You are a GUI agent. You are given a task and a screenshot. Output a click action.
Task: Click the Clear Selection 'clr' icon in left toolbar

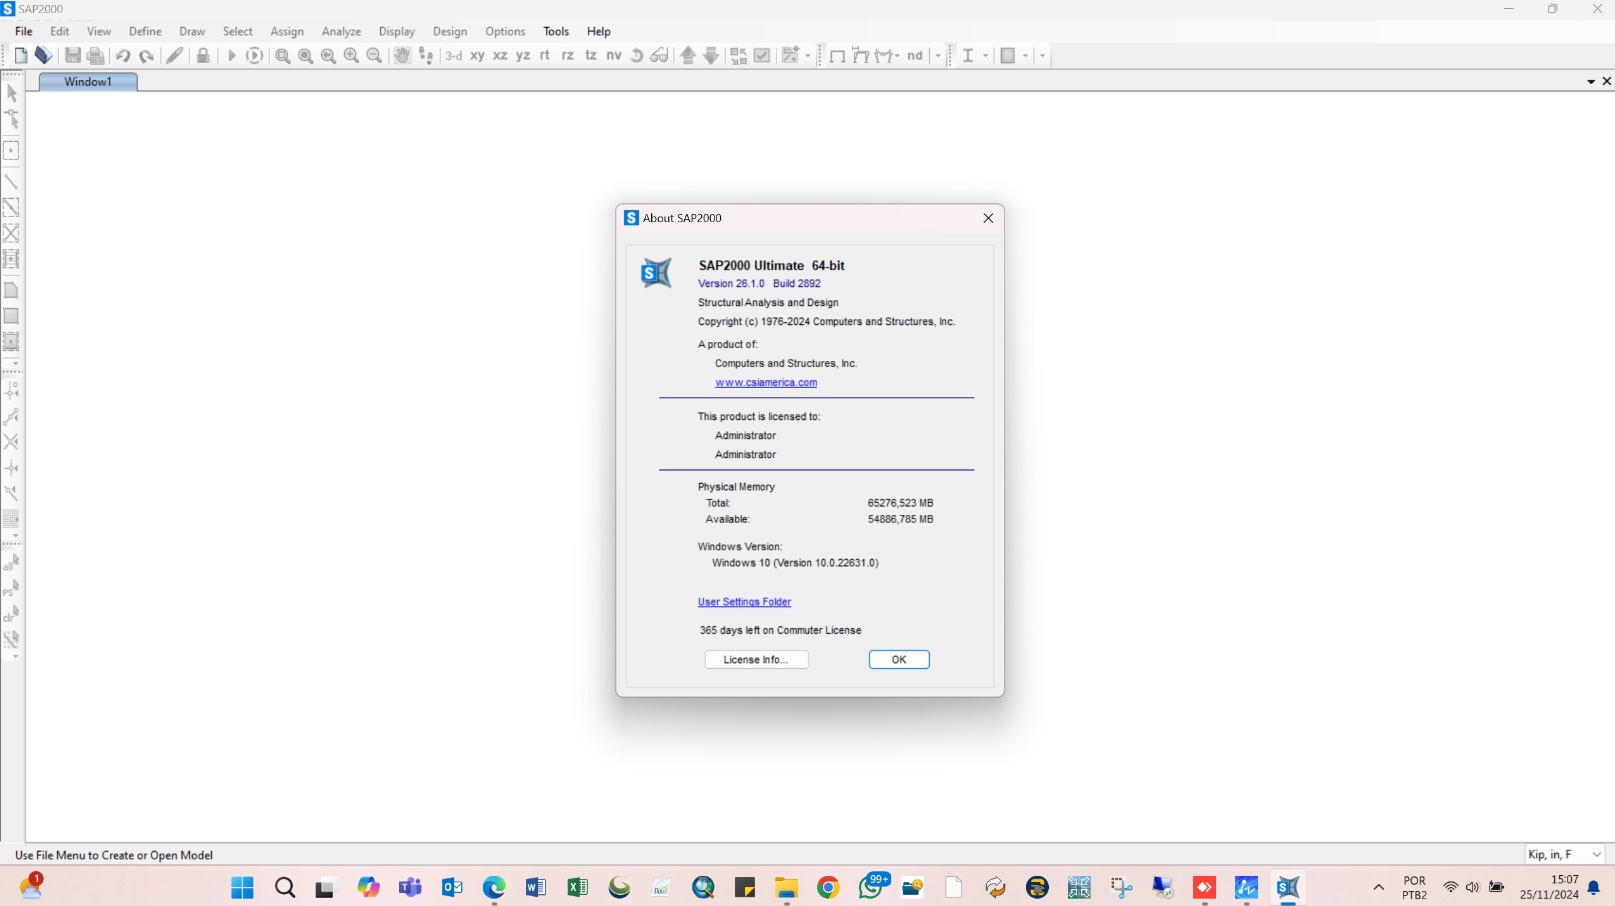pos(12,614)
